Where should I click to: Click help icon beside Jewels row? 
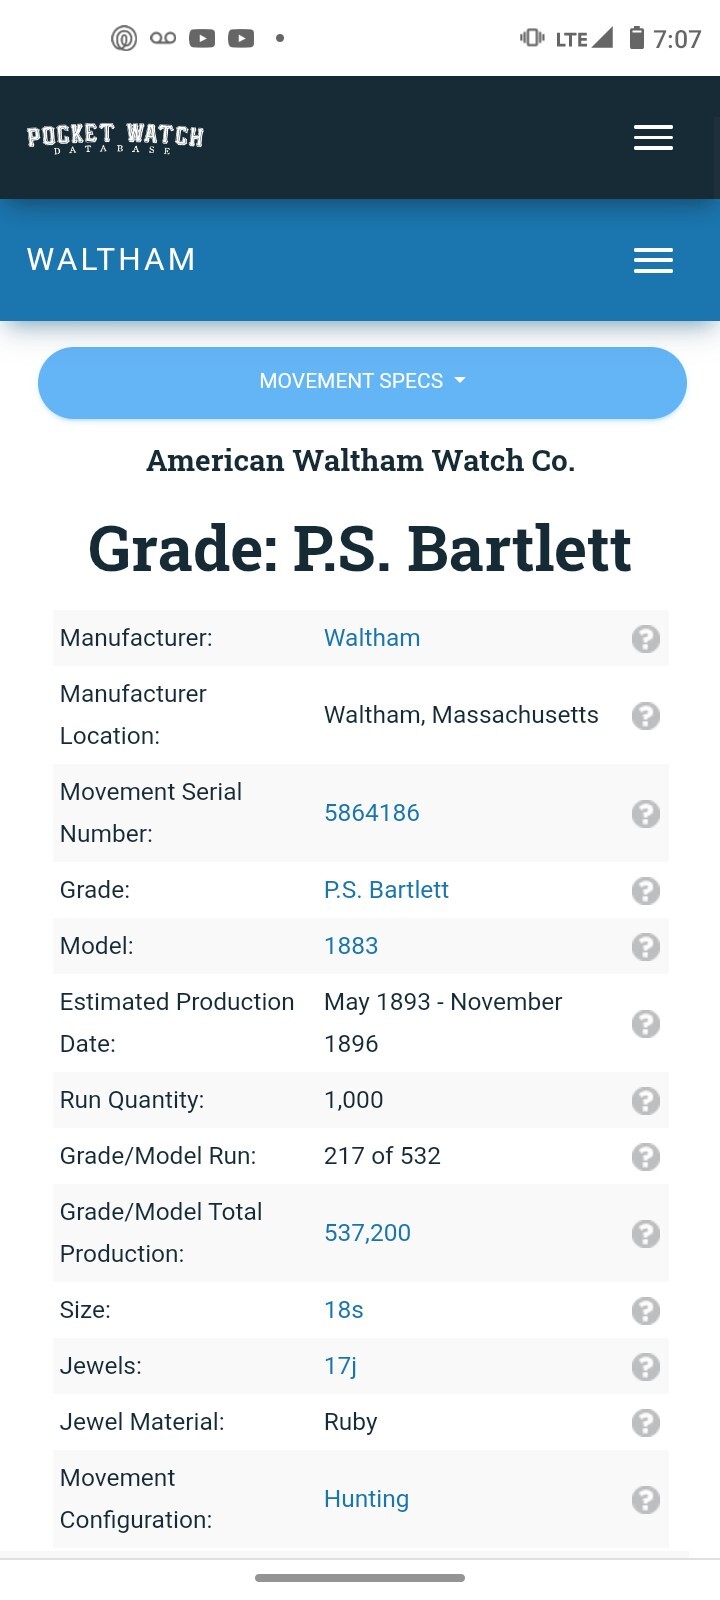[646, 1367]
